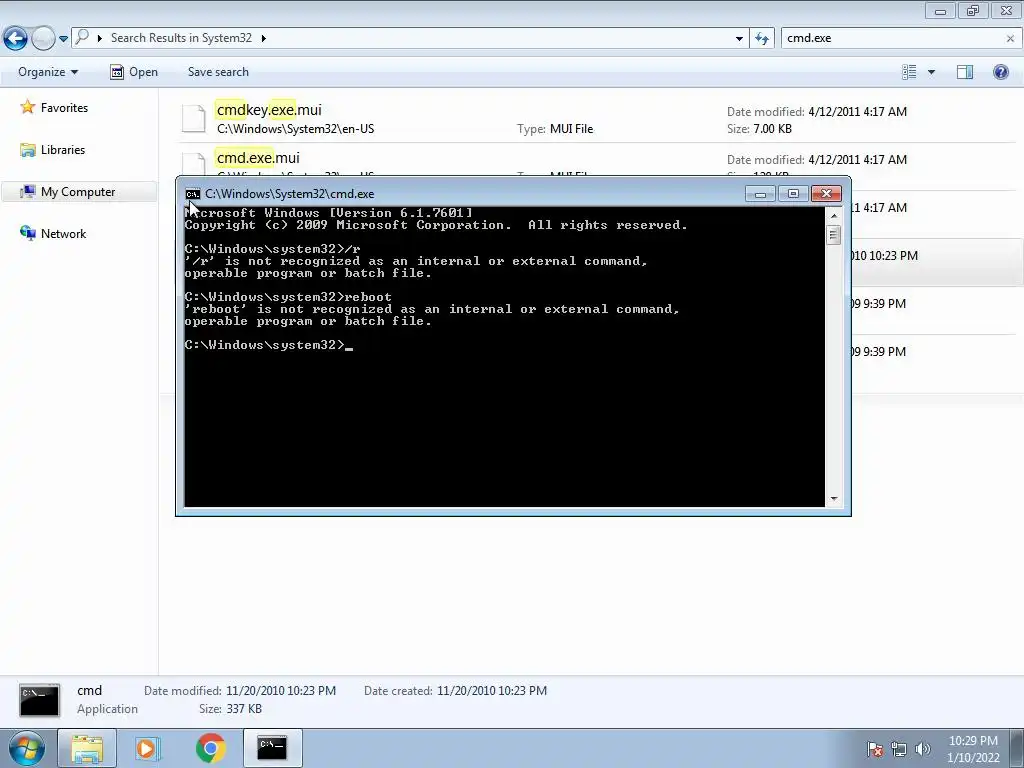Select Network in navigation pane

coord(63,233)
